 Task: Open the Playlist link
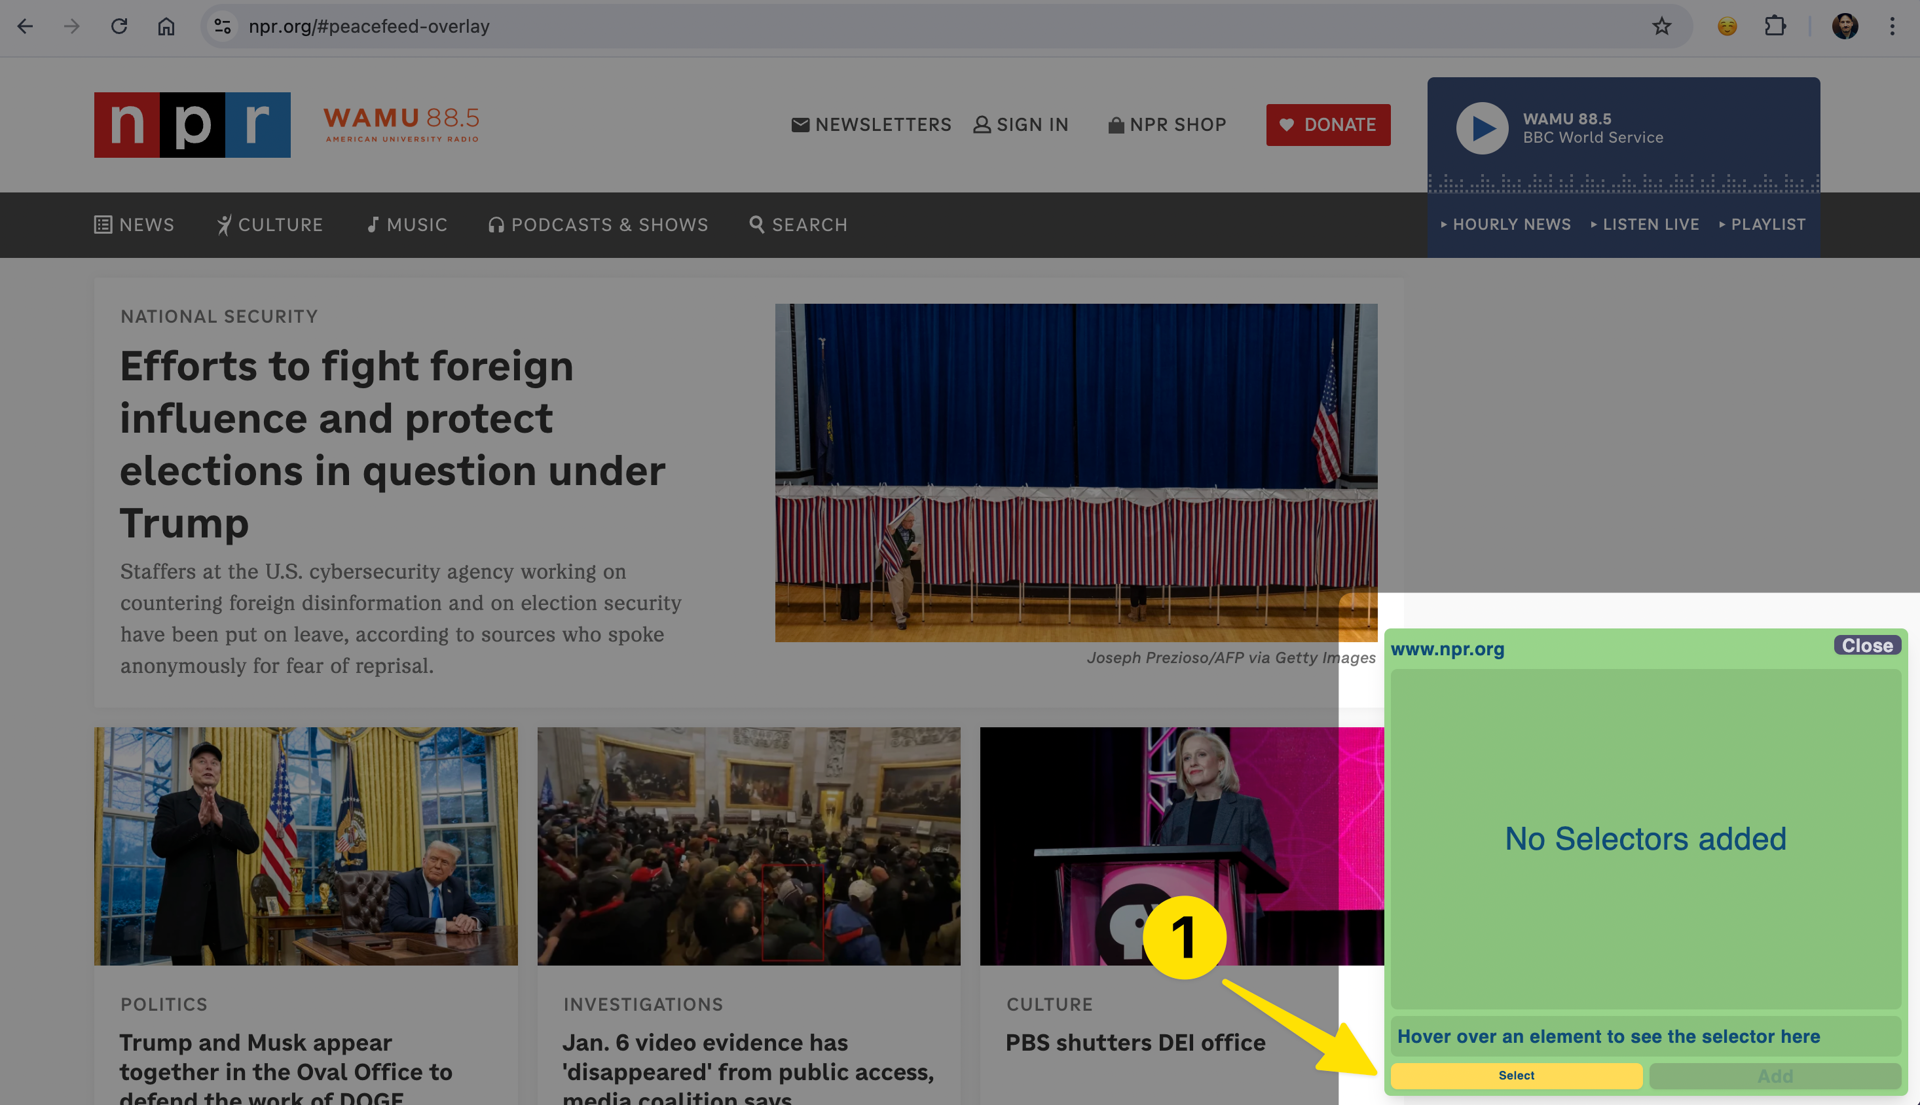pos(1762,225)
